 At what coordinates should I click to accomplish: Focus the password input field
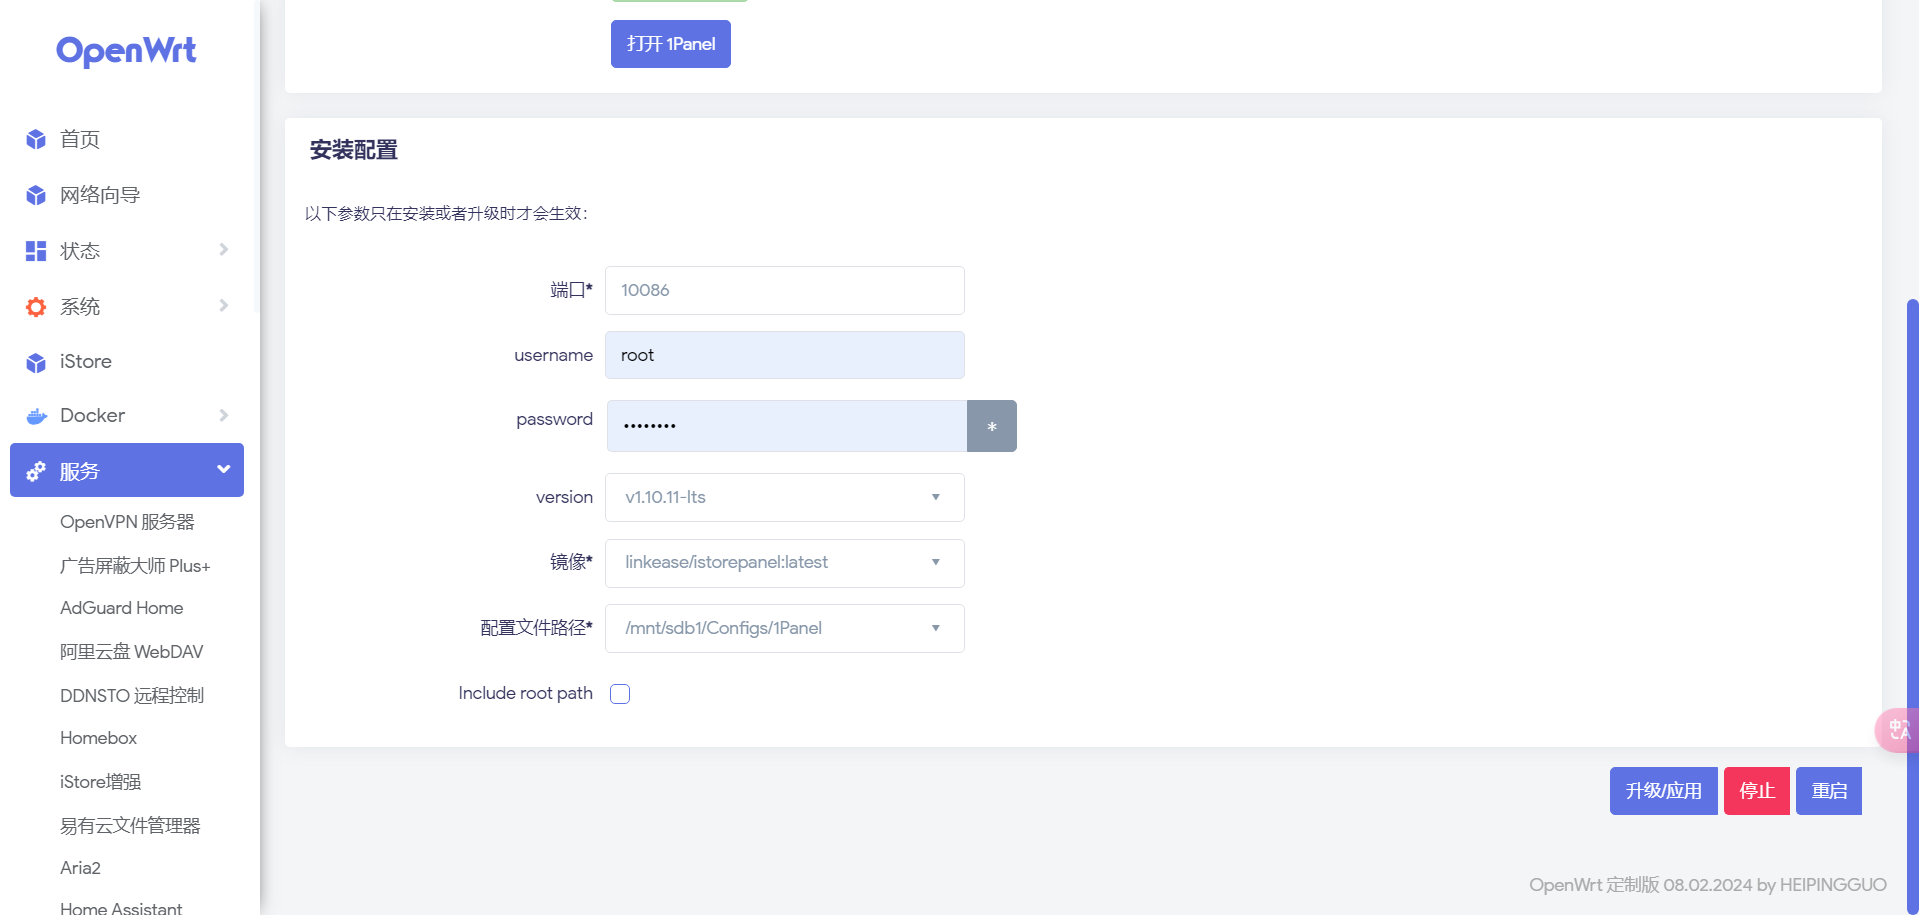pyautogui.click(x=787, y=426)
